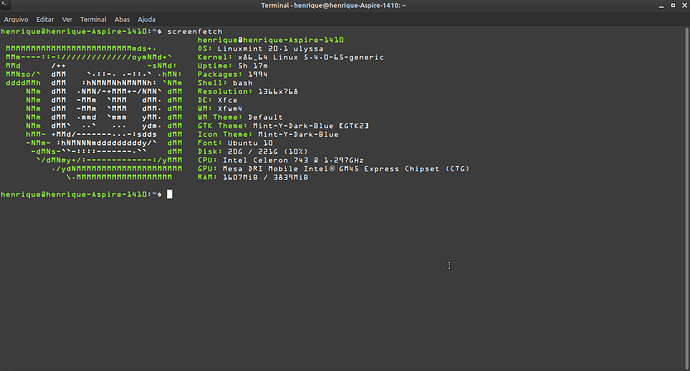Click the 'Font: Ubuntu 10' line
Image resolution: width=690 pixels, height=371 pixels.
[235, 143]
